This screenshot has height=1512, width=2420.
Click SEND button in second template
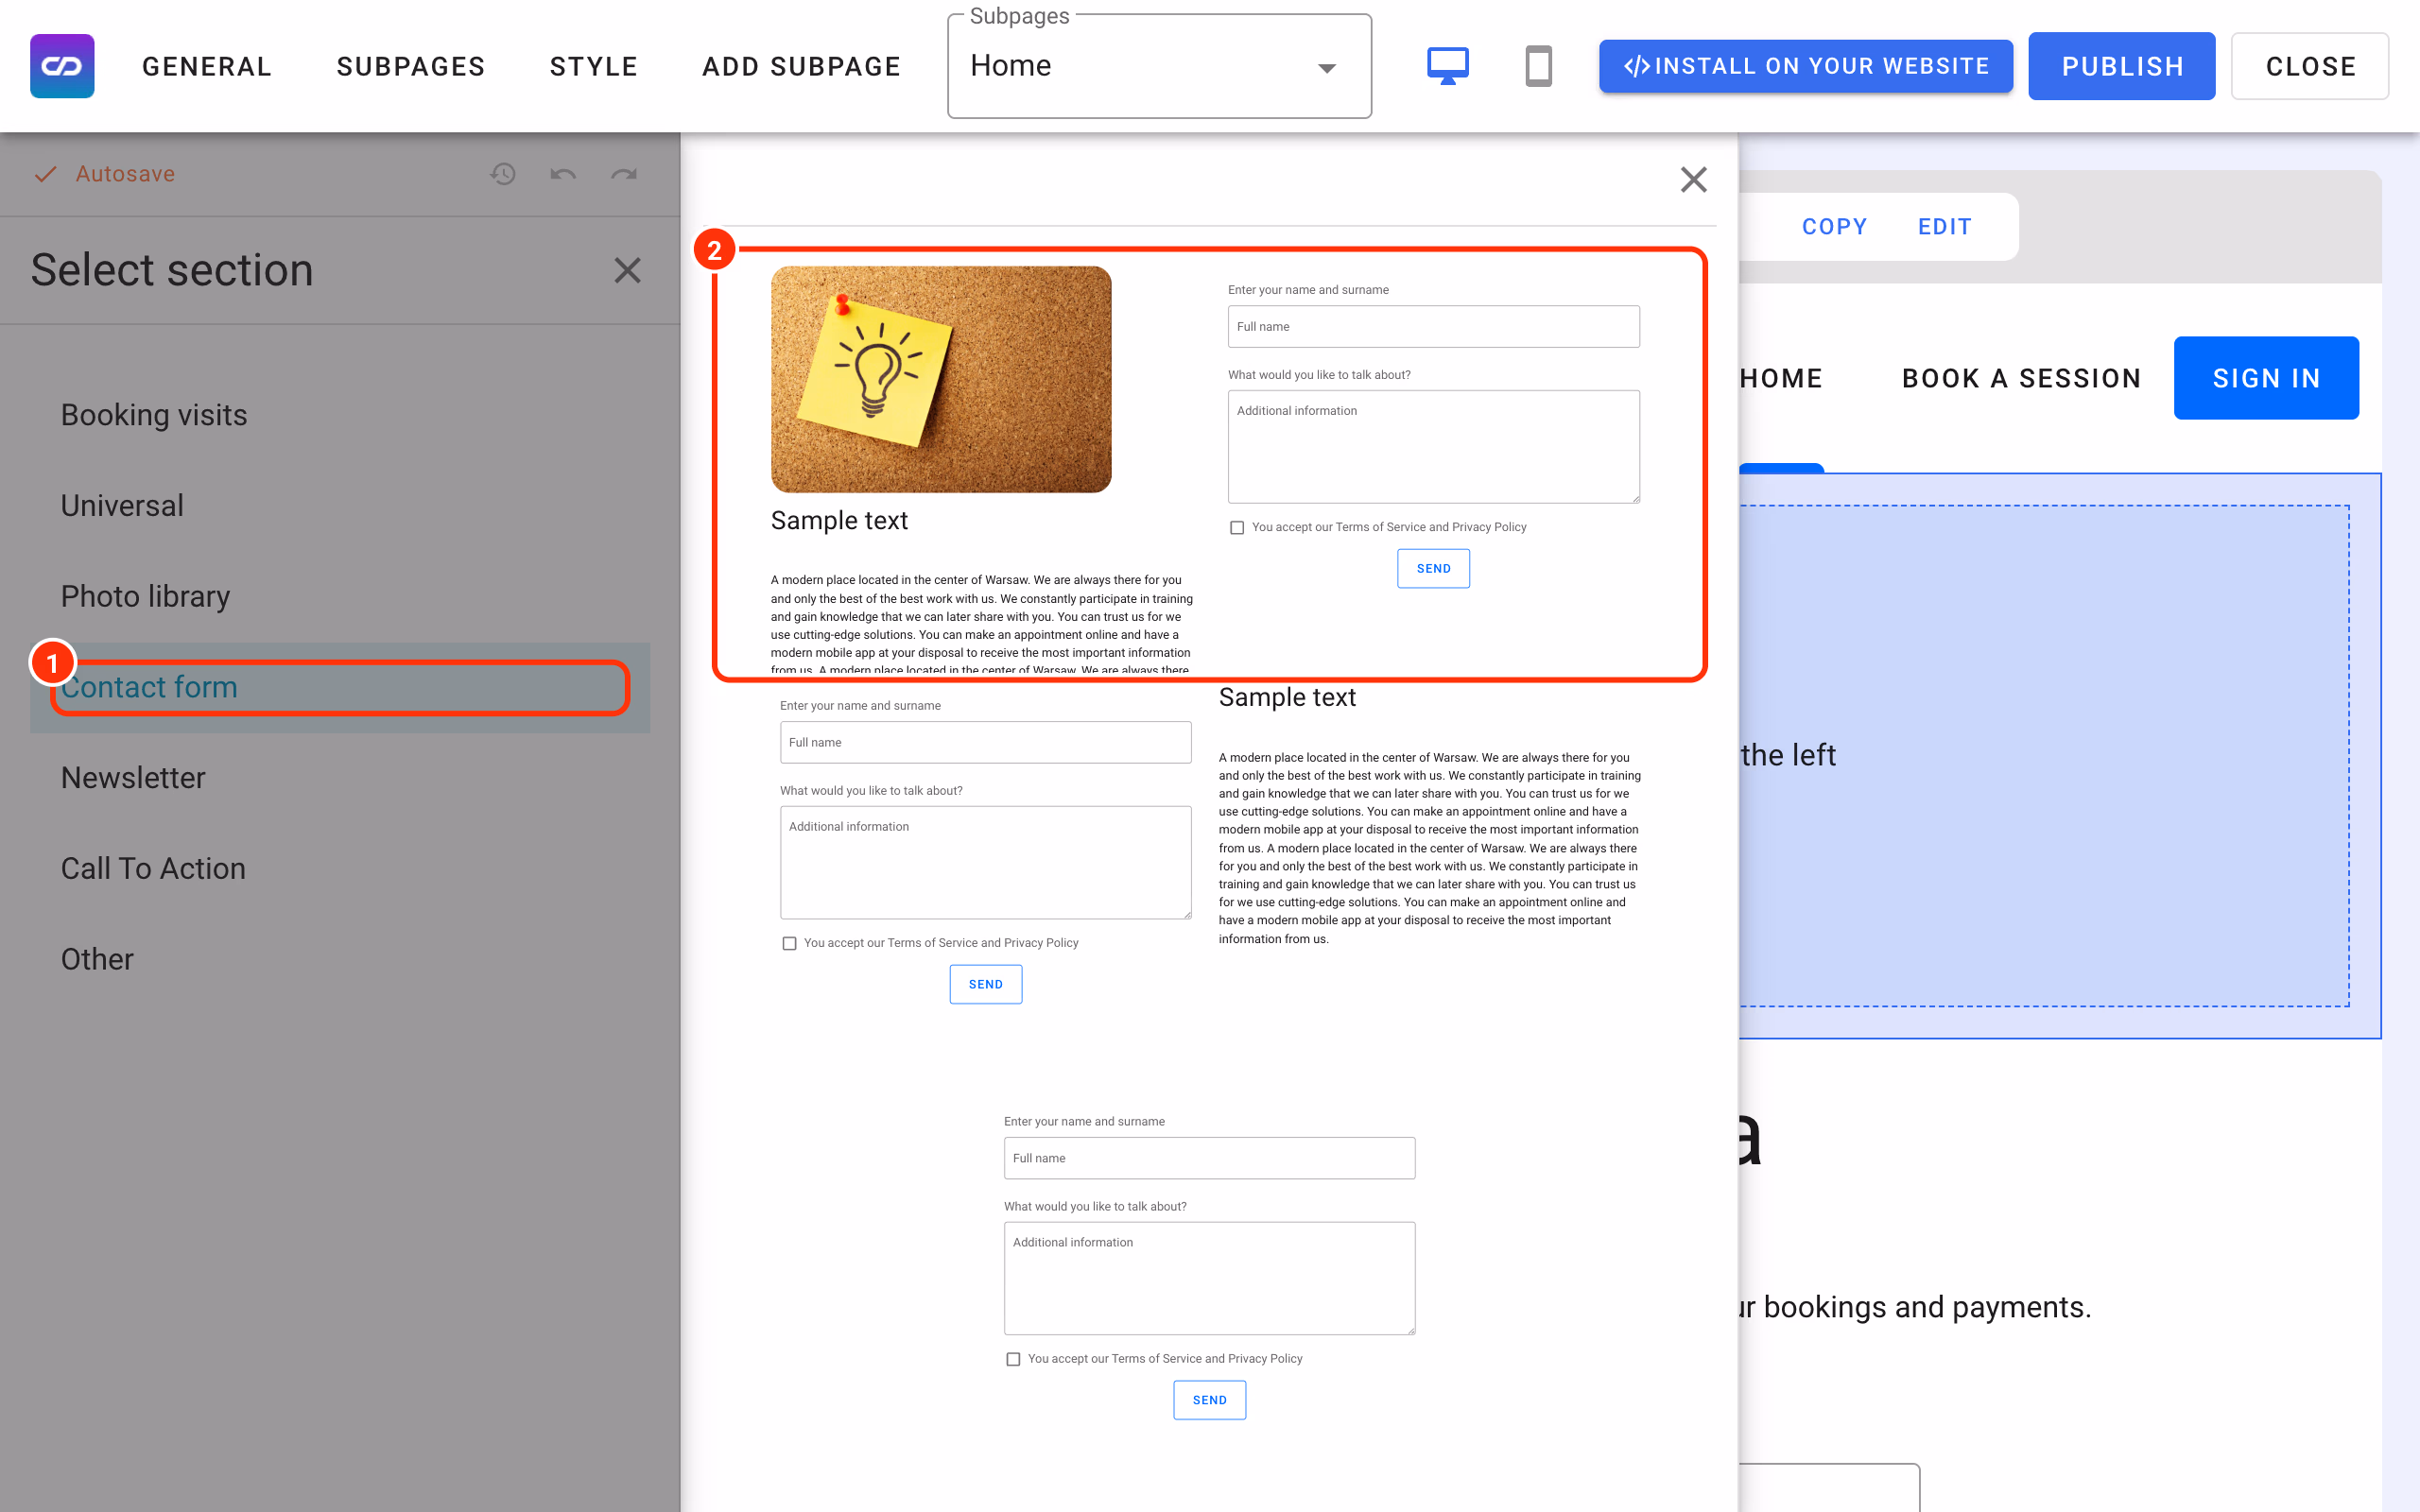point(985,985)
